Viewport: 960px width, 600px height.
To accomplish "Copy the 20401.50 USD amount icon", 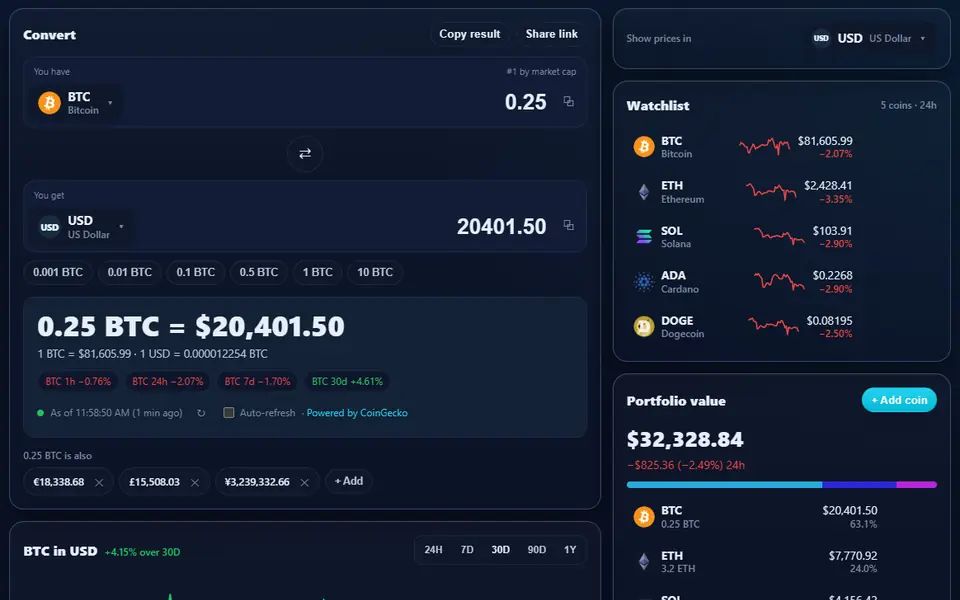I will point(569,226).
